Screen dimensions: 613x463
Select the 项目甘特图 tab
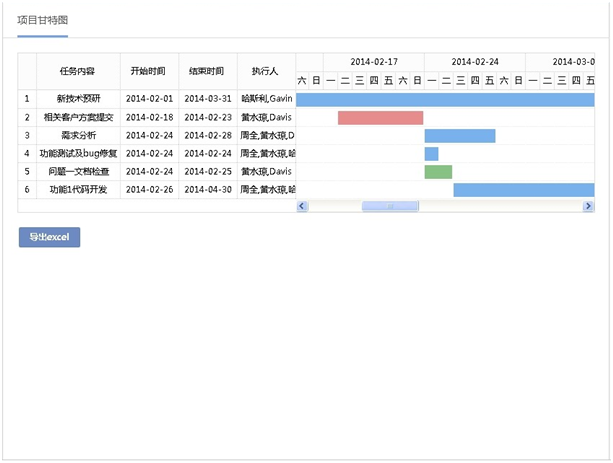point(43,20)
